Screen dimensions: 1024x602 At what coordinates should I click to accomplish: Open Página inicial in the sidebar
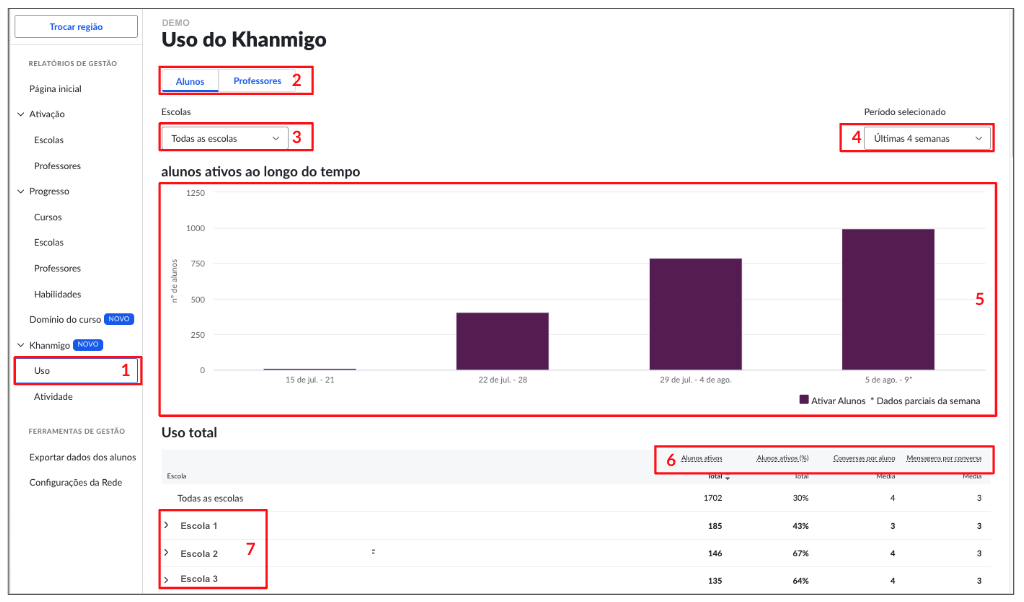point(56,89)
